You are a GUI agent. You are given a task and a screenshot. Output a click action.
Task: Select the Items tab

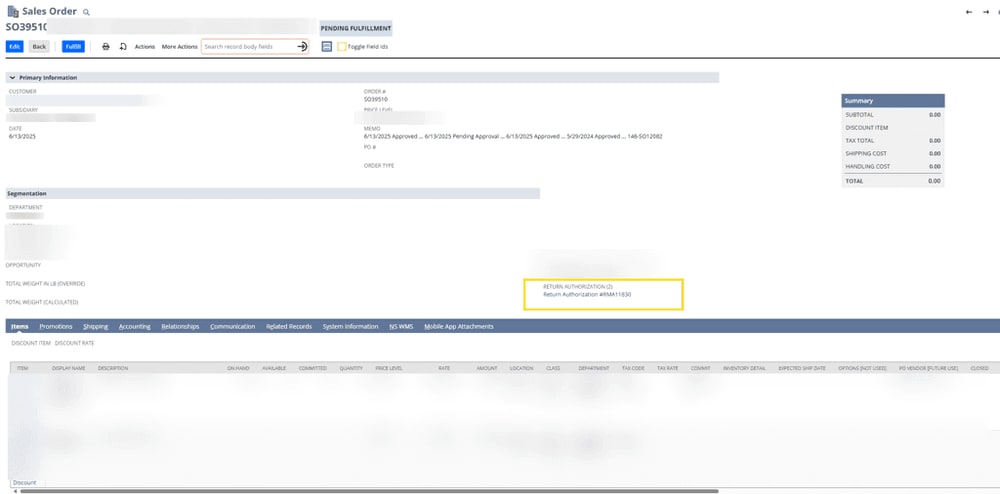(20, 326)
